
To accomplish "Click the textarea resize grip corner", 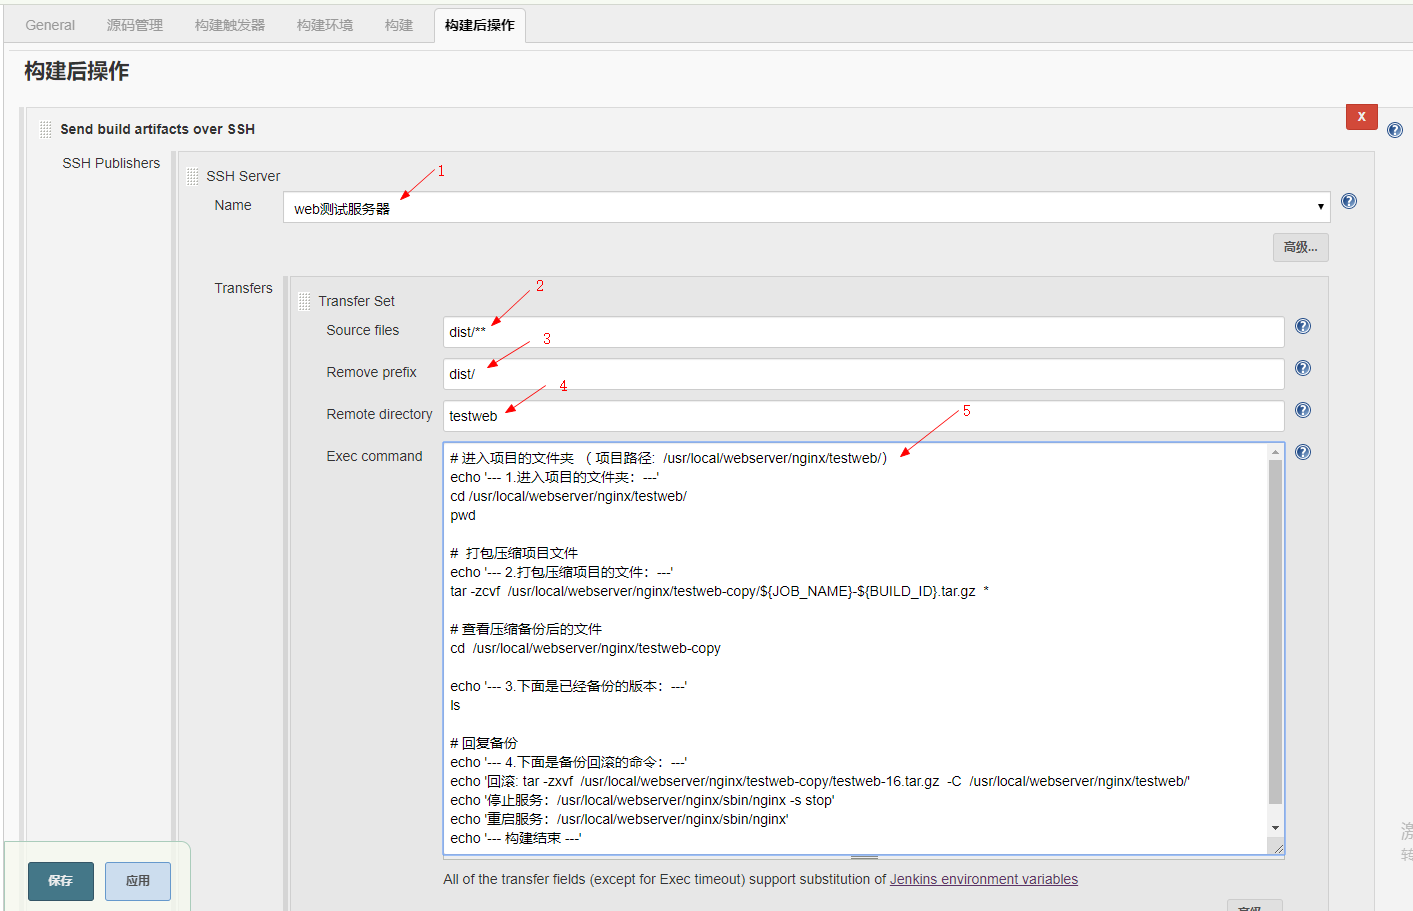I will 1277,847.
